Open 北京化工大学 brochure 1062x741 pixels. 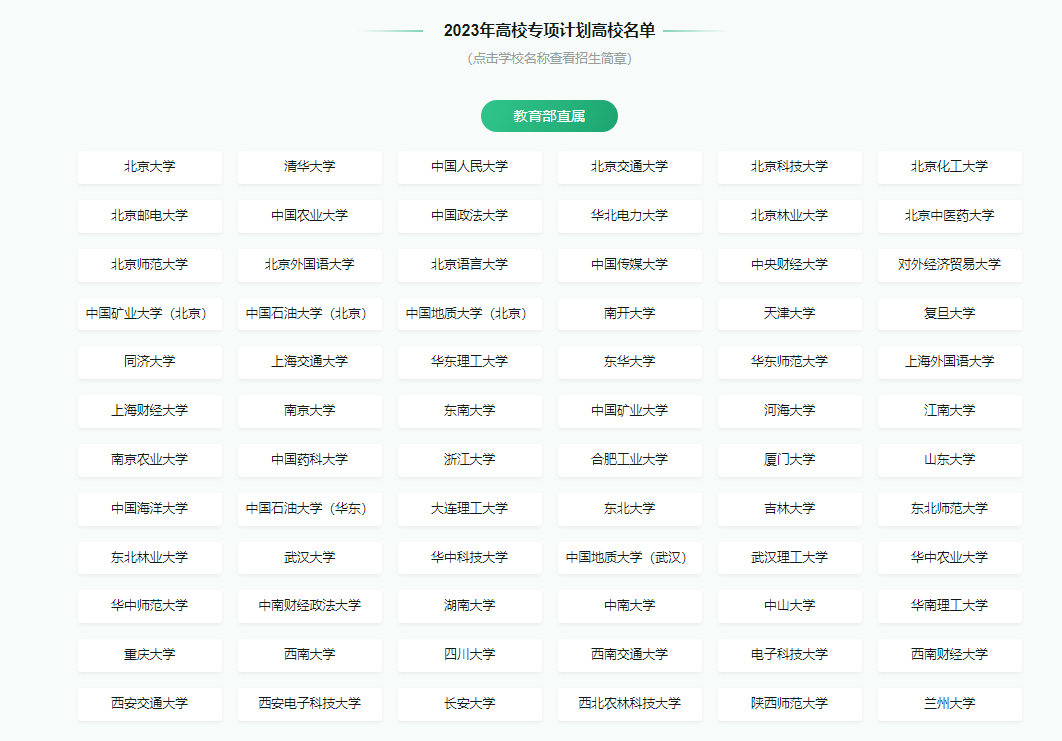[950, 167]
